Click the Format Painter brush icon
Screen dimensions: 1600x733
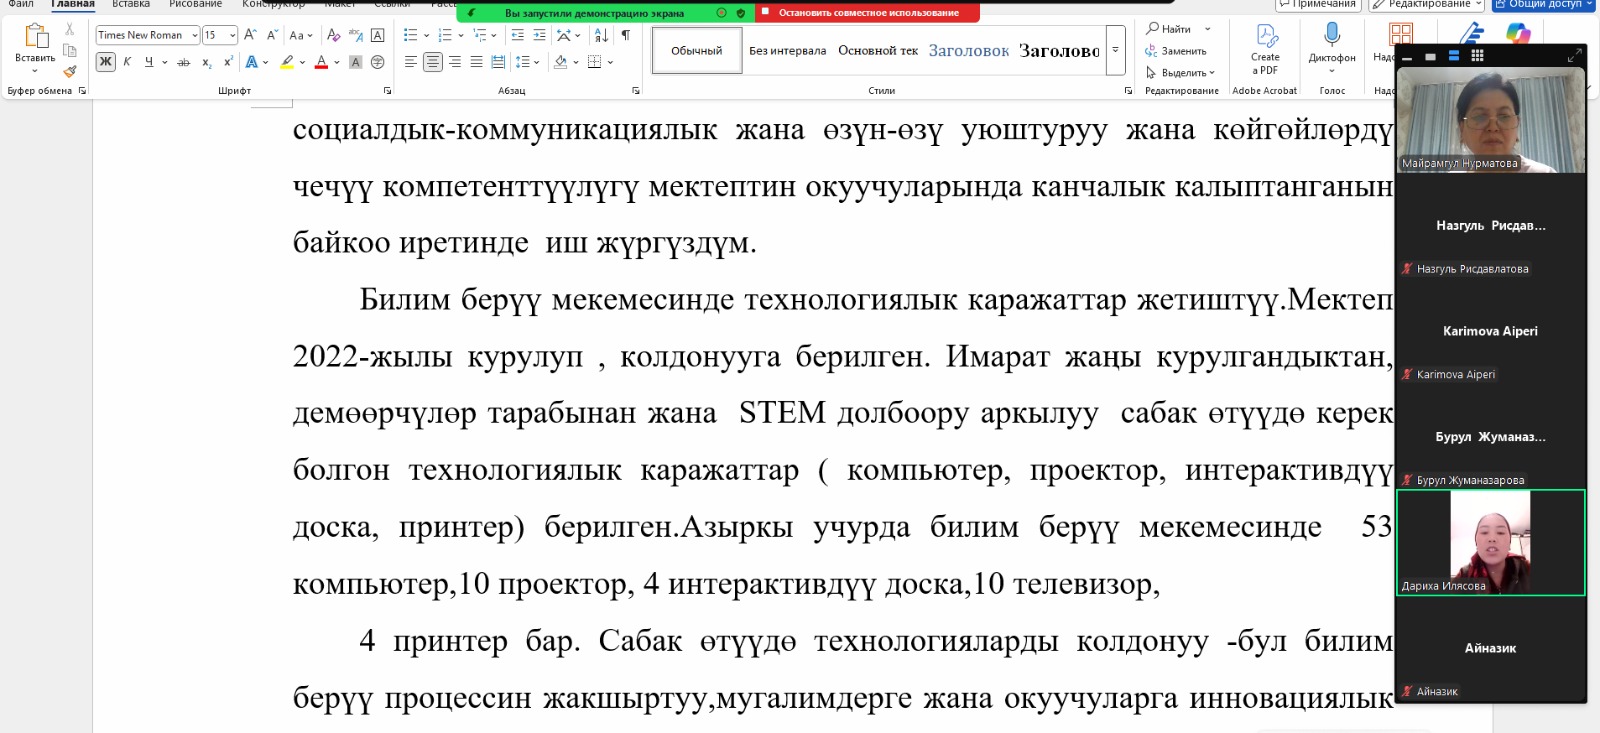tap(70, 71)
